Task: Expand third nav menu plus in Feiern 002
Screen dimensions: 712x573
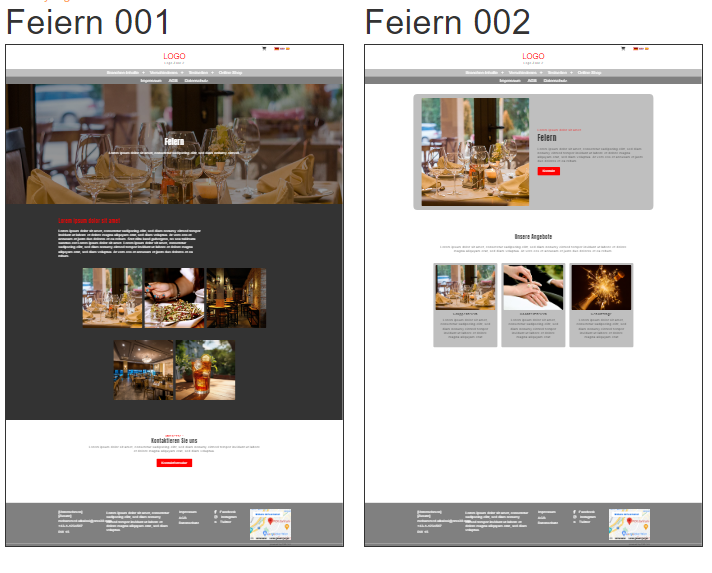Action: click(571, 73)
